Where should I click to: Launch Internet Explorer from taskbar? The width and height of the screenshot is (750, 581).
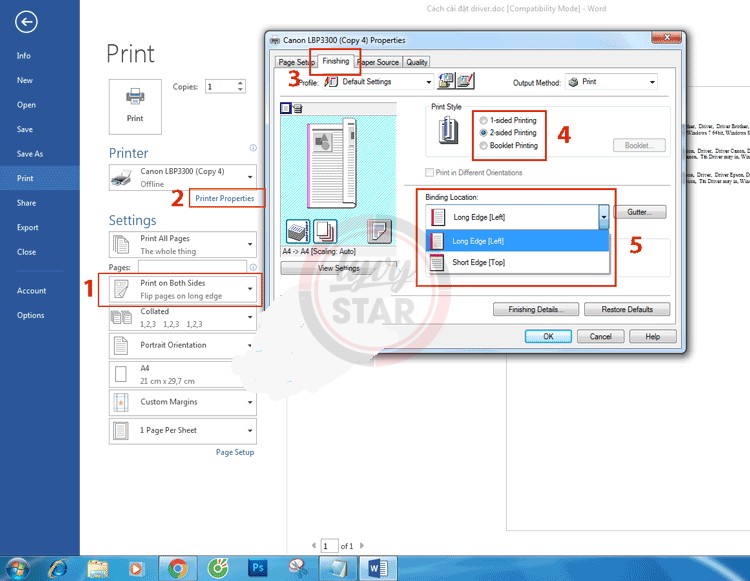click(x=58, y=569)
